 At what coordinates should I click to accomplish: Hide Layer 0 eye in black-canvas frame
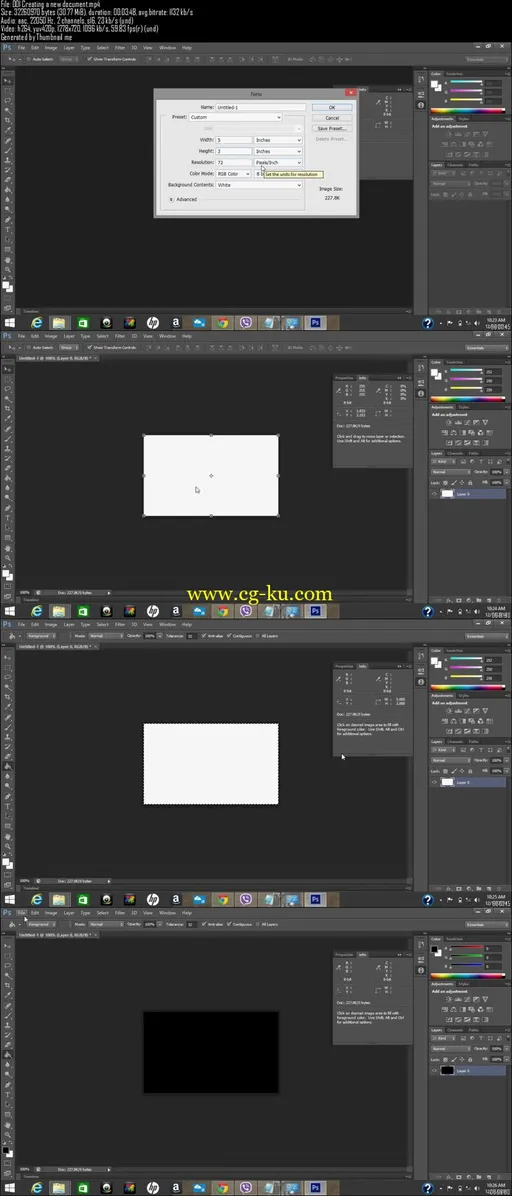[434, 1070]
